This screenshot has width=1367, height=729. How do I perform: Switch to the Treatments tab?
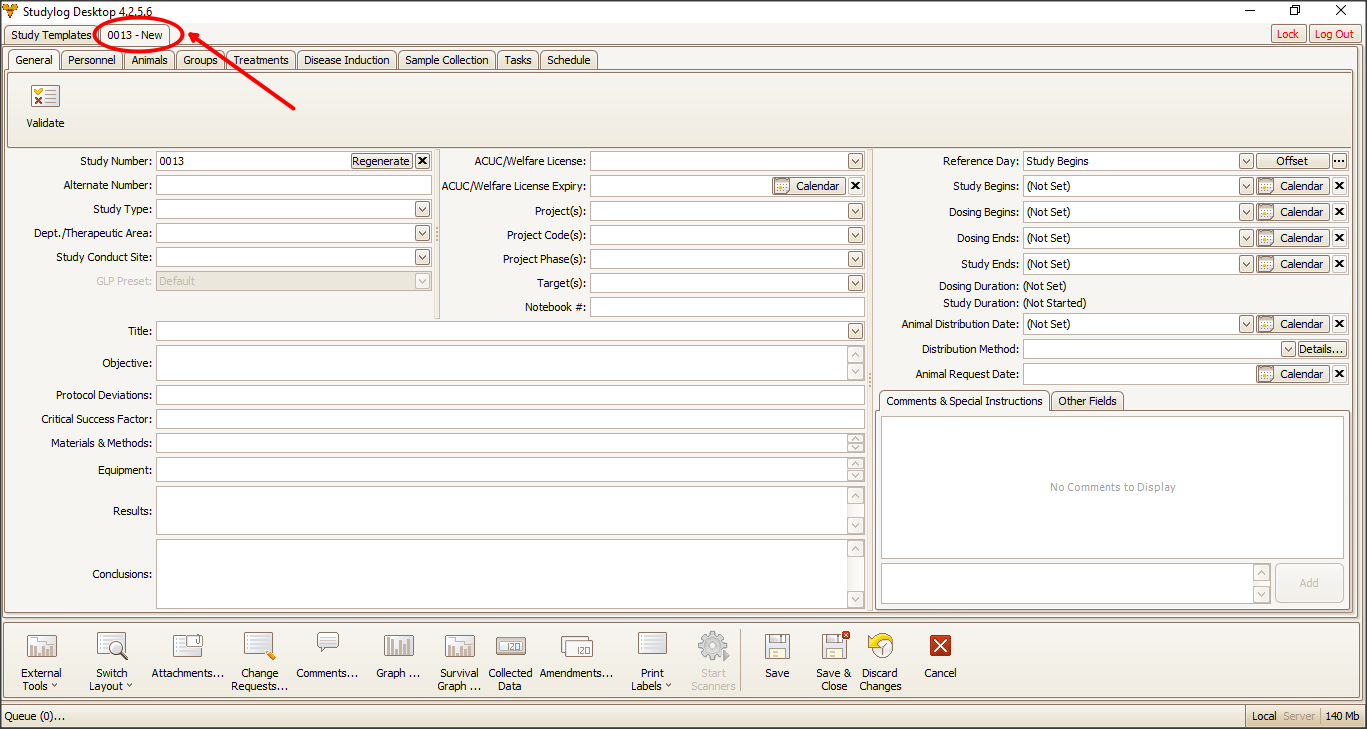261,60
